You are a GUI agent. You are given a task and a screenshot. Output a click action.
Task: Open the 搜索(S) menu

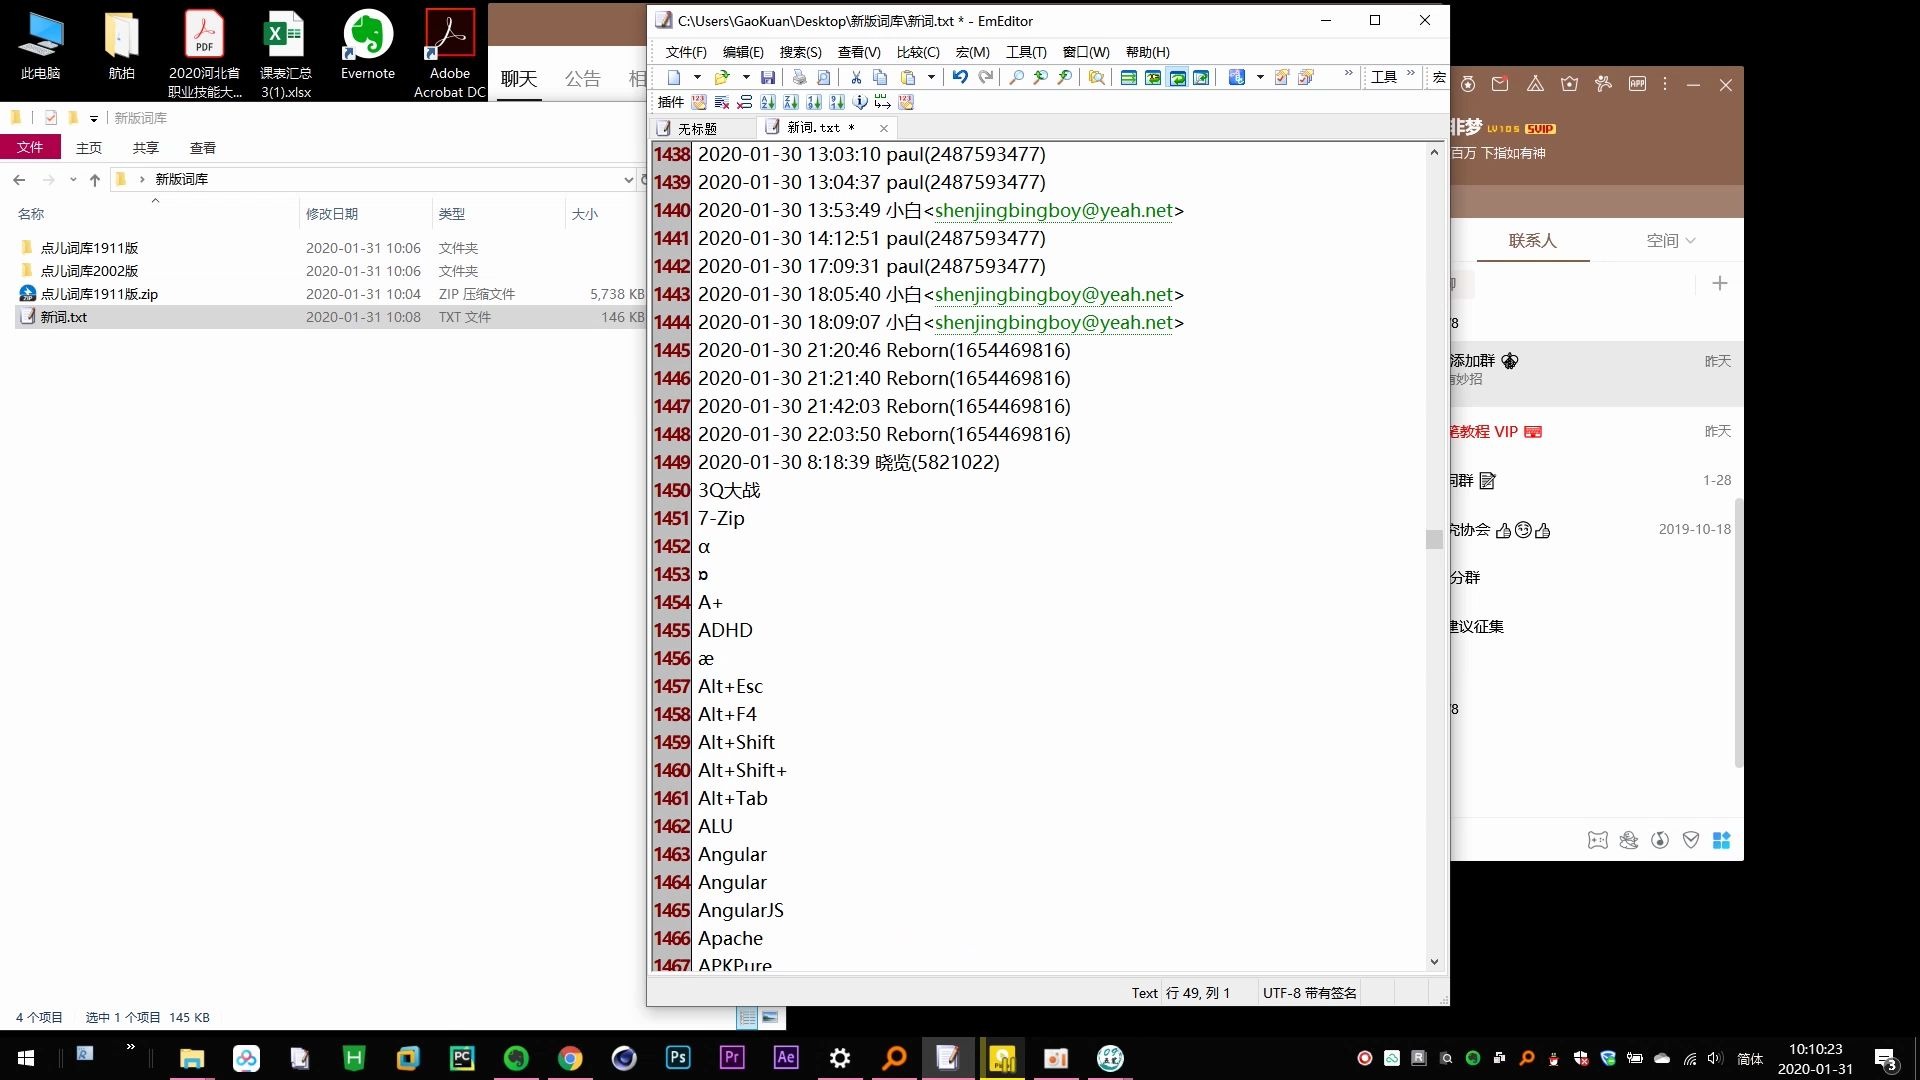point(800,52)
